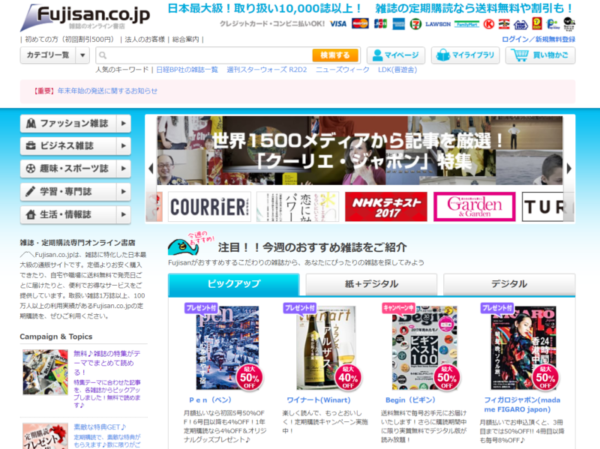
Task: Open the 年末年始の発送に関するお知らせ link
Action: [108, 91]
